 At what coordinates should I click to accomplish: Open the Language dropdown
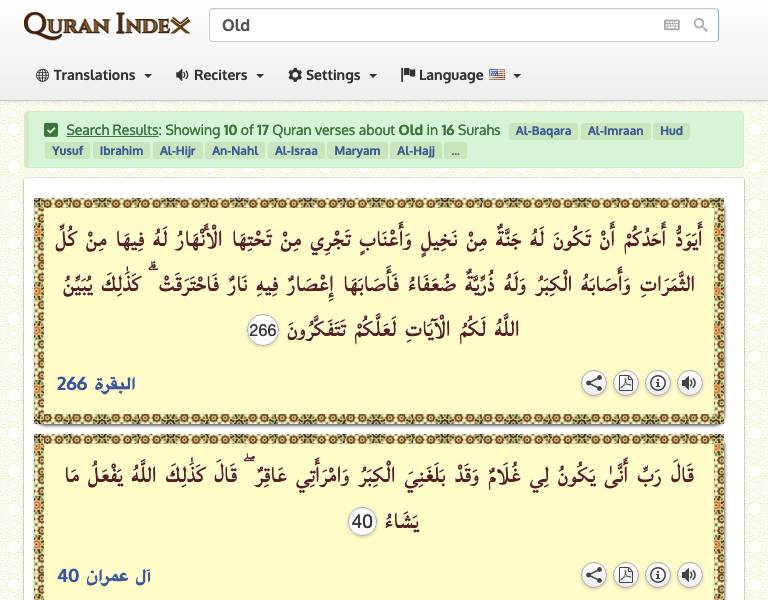pyautogui.click(x=460, y=75)
